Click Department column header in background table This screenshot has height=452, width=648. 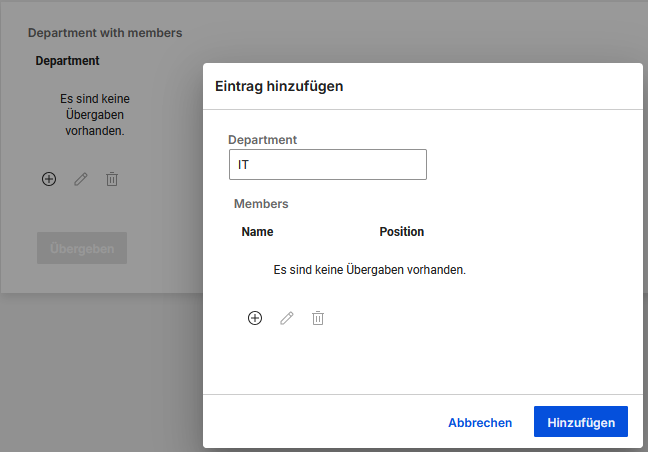click(x=67, y=61)
